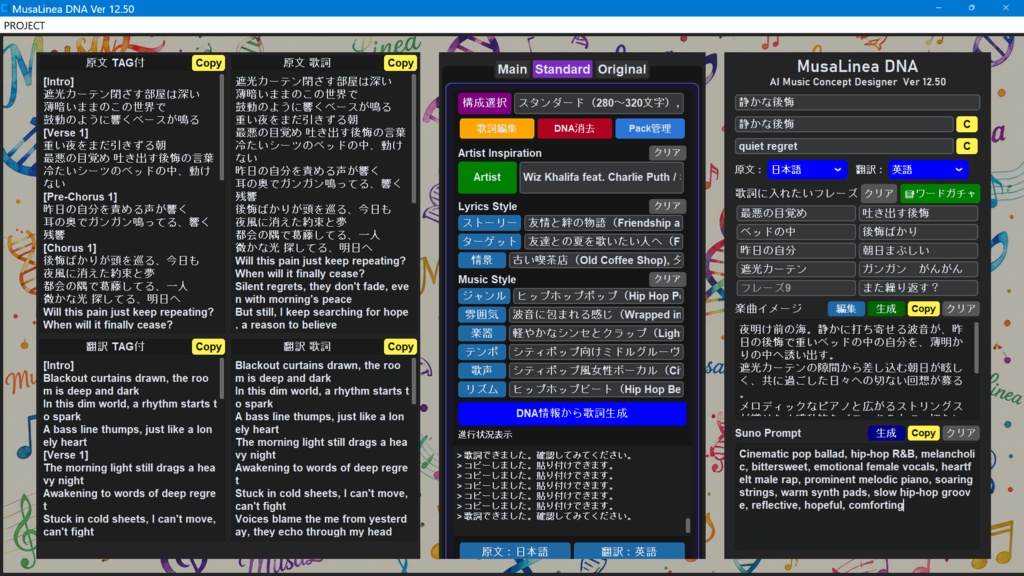Click the Suno Prompt 生成 button
Viewport: 1024px width, 576px height.
point(886,433)
